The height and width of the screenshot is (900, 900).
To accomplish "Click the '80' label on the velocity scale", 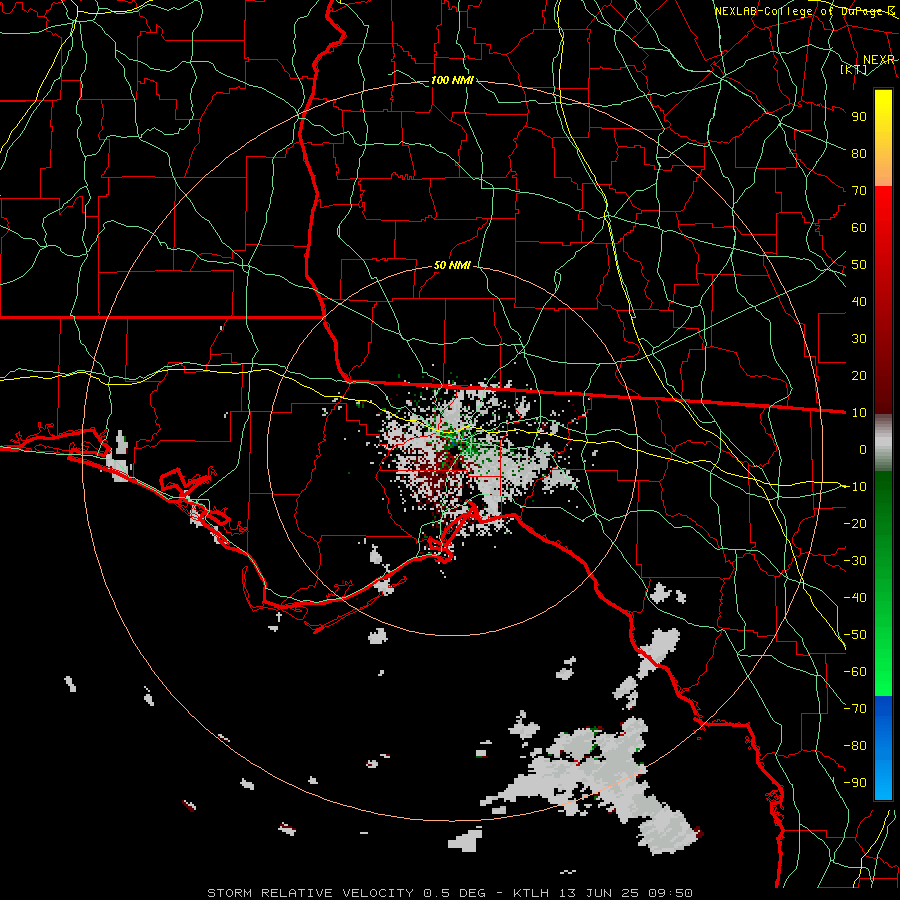I will pos(859,154).
